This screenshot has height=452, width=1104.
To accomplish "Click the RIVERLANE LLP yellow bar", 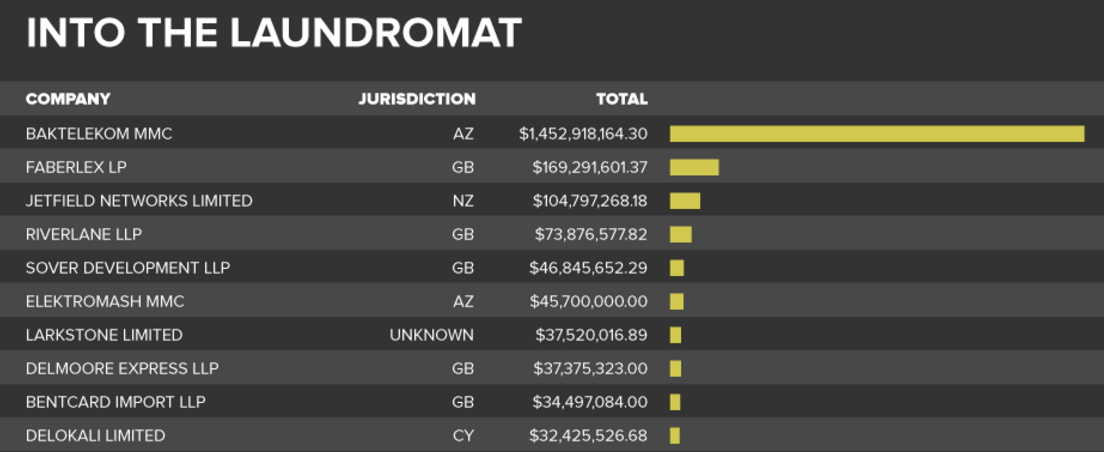I will pos(681,234).
